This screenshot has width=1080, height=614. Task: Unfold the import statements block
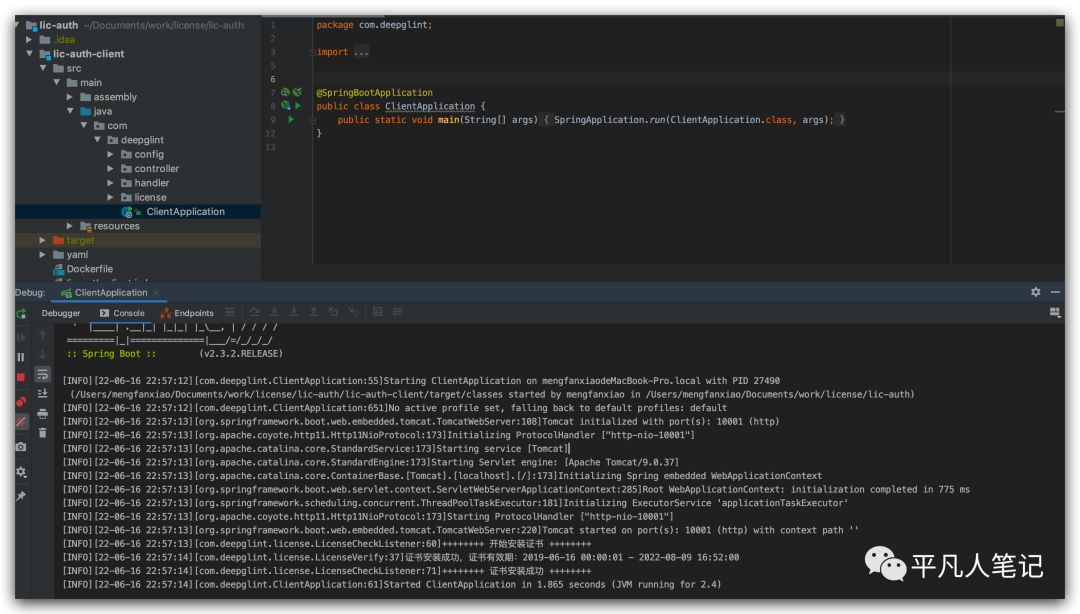(313, 52)
